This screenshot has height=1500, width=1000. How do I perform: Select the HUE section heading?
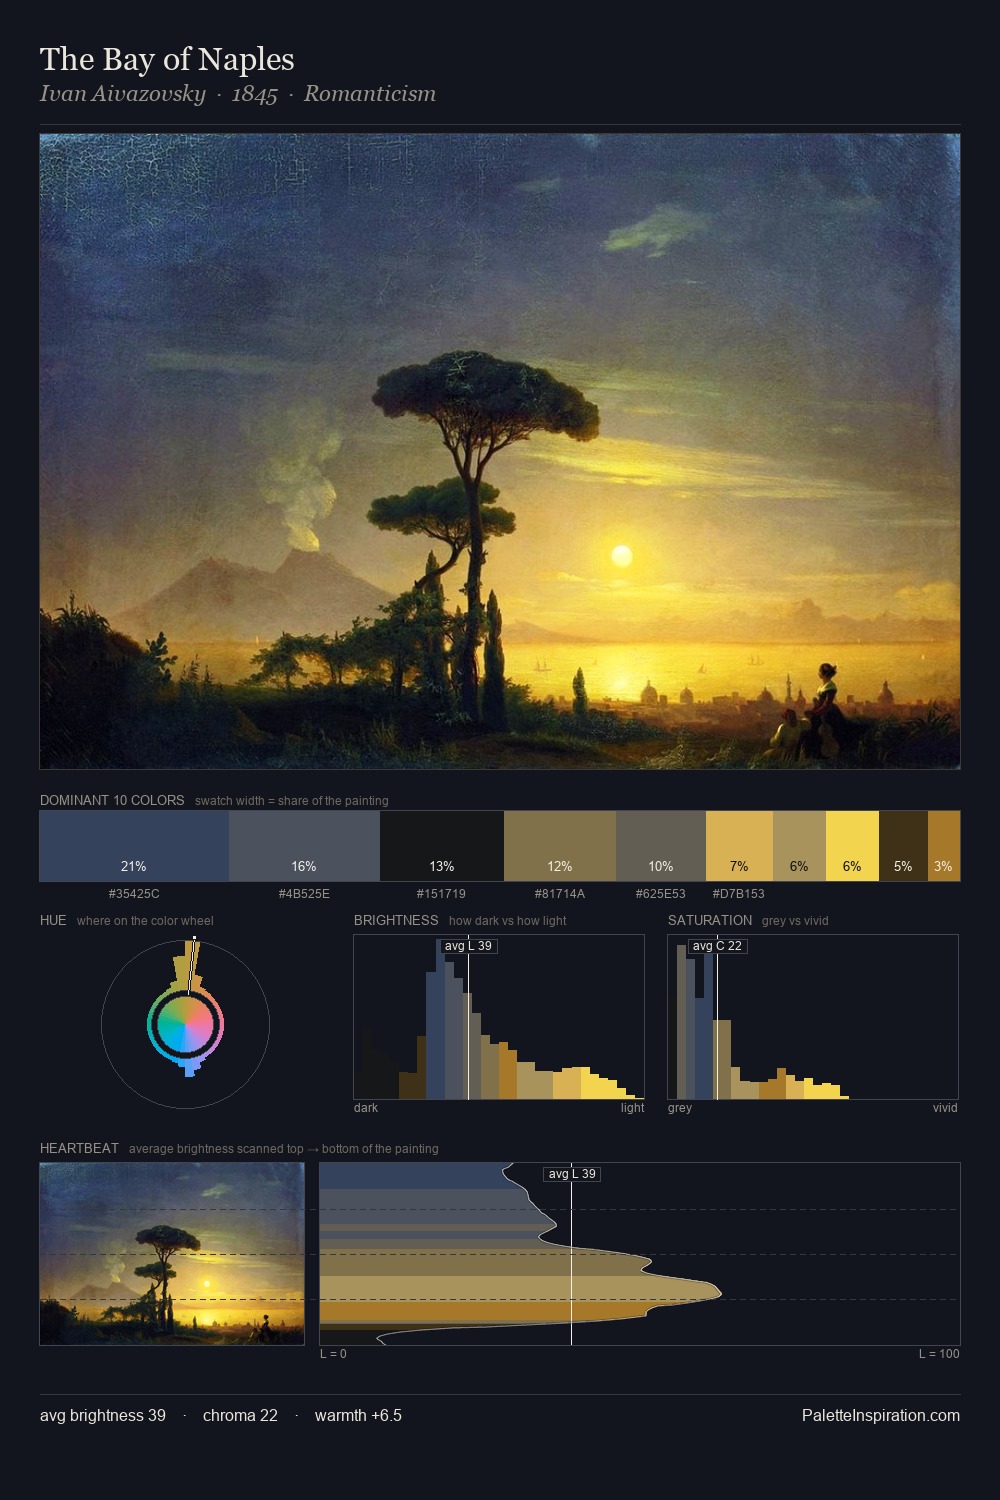point(53,920)
